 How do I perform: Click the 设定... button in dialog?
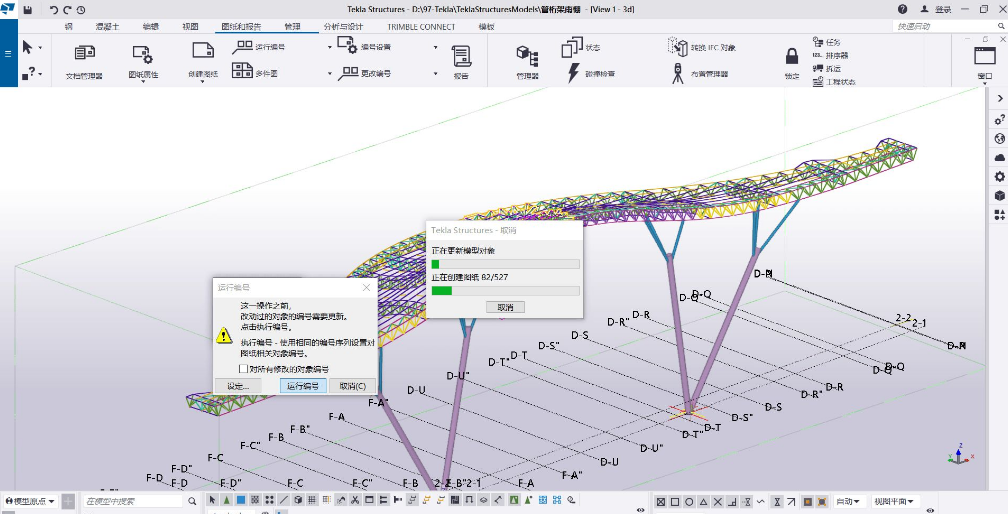pyautogui.click(x=238, y=386)
